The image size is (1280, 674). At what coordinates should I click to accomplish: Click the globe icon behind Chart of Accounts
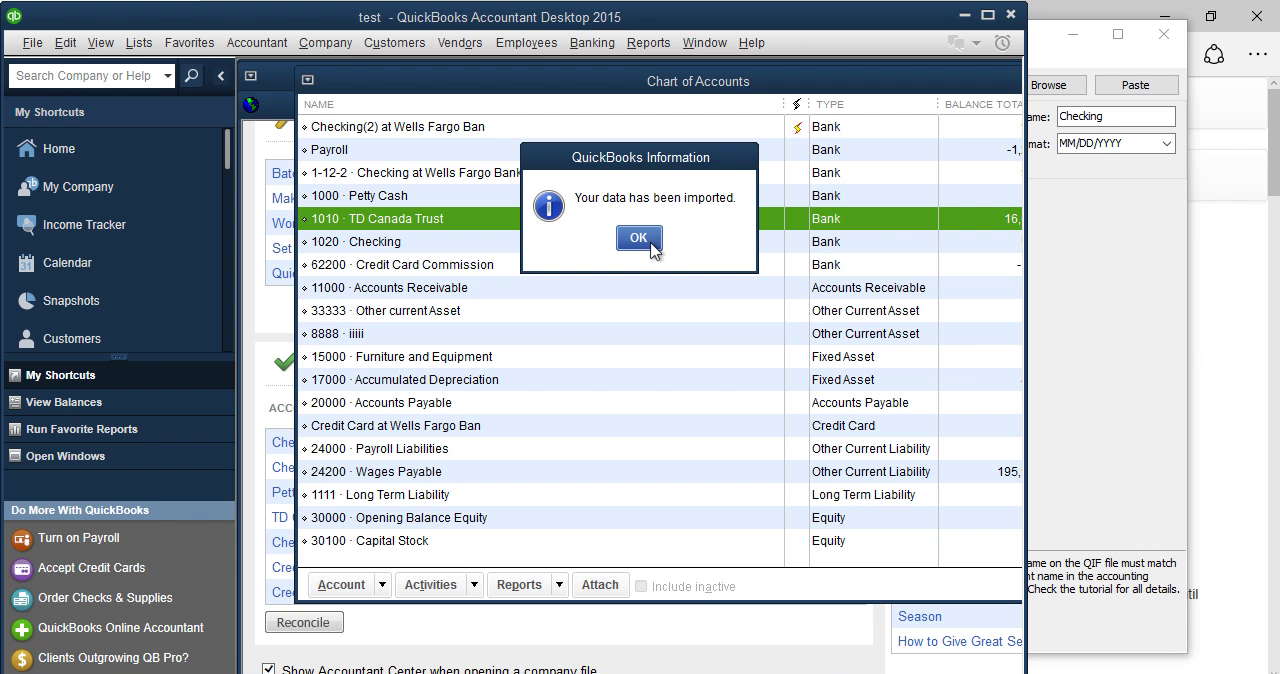tap(251, 104)
